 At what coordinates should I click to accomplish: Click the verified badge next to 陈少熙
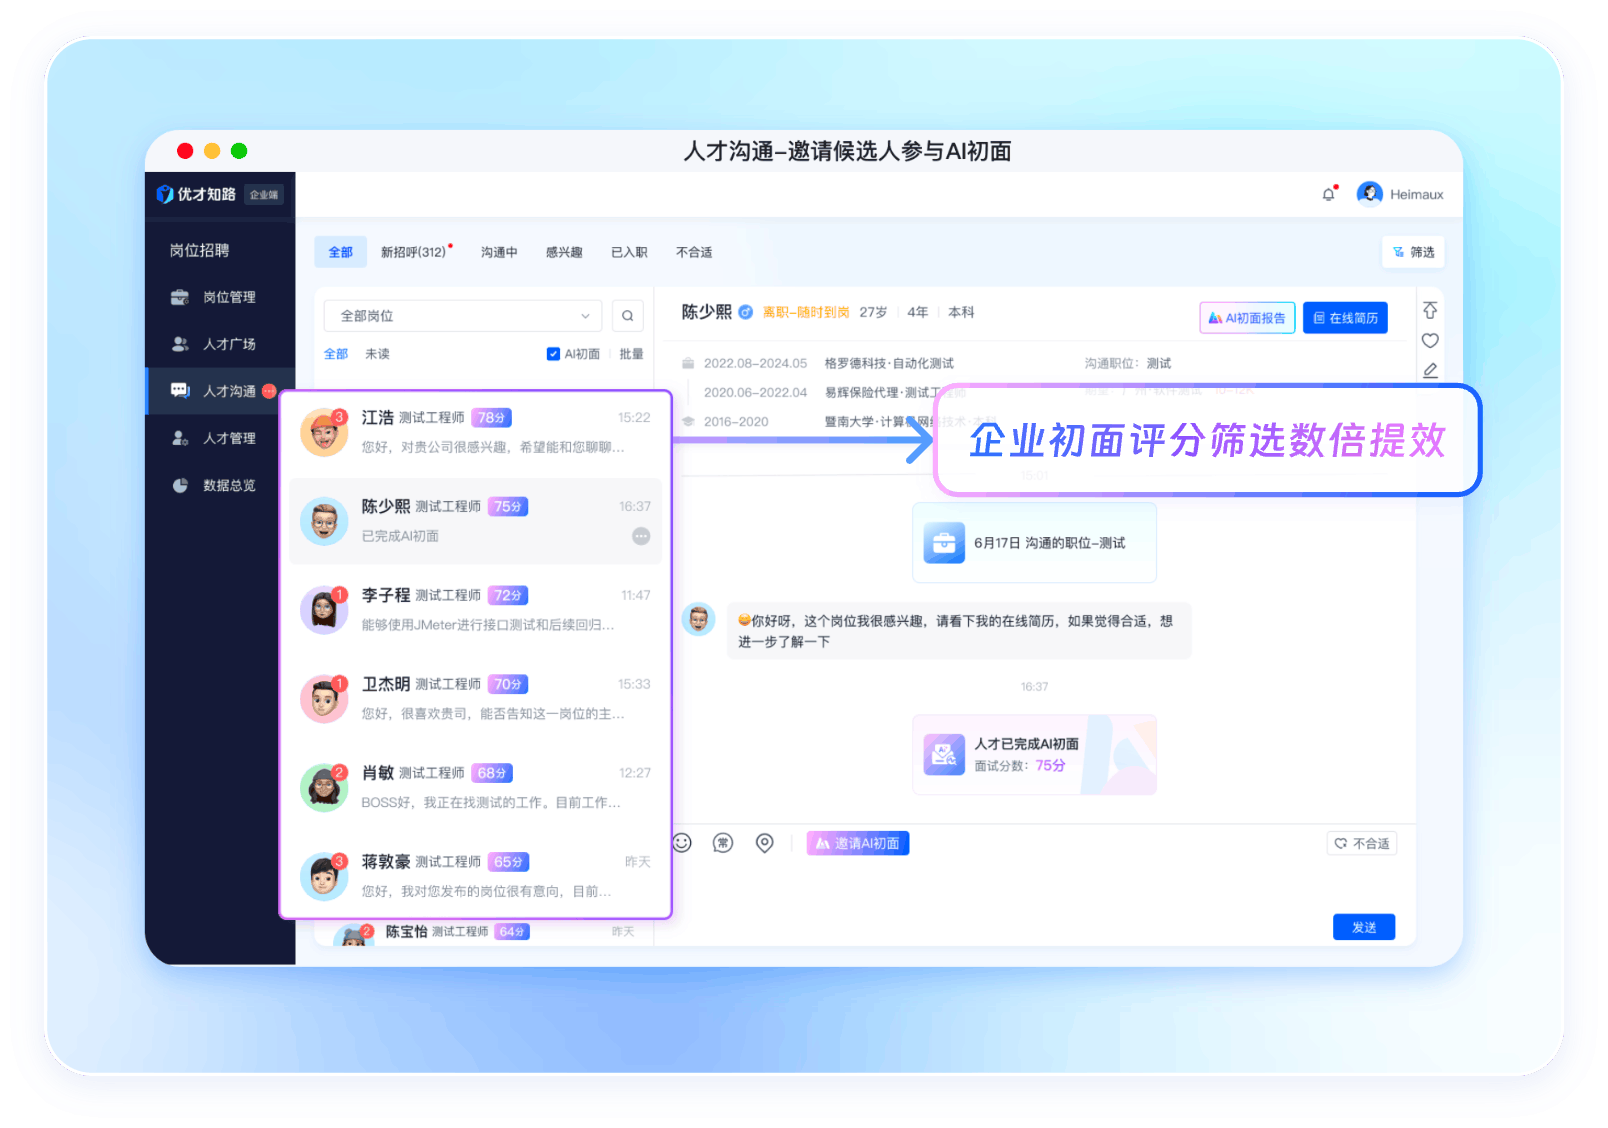click(x=745, y=312)
